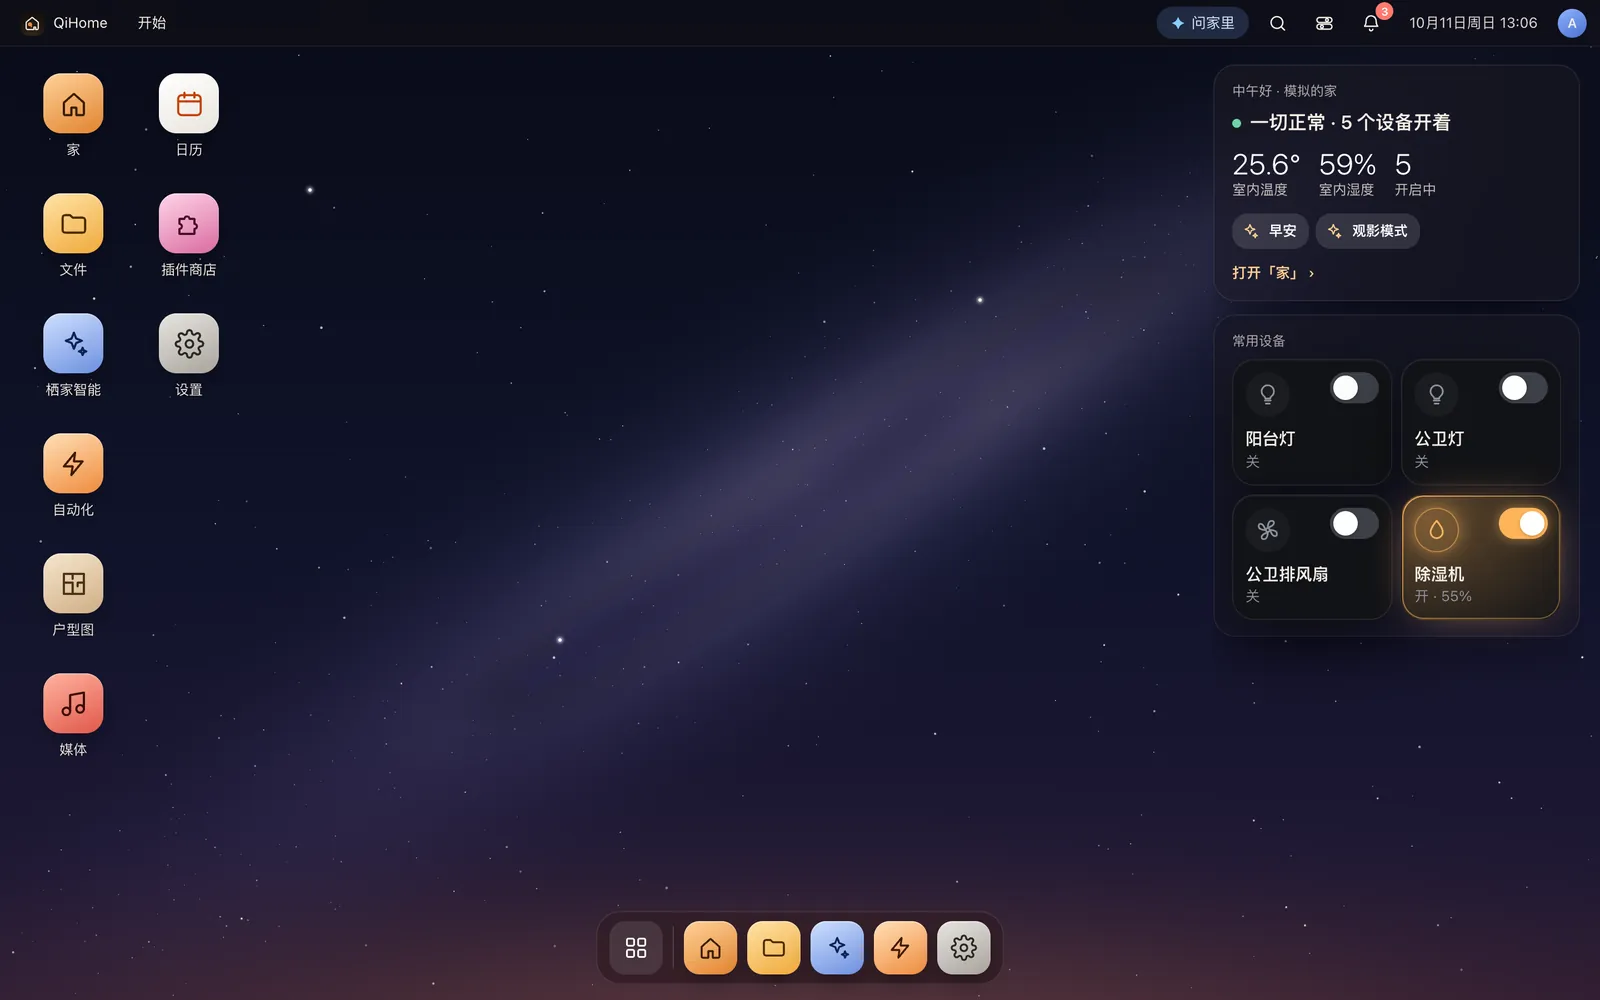Click the gear settings icon in dock
The image size is (1600, 1000).
pos(964,948)
